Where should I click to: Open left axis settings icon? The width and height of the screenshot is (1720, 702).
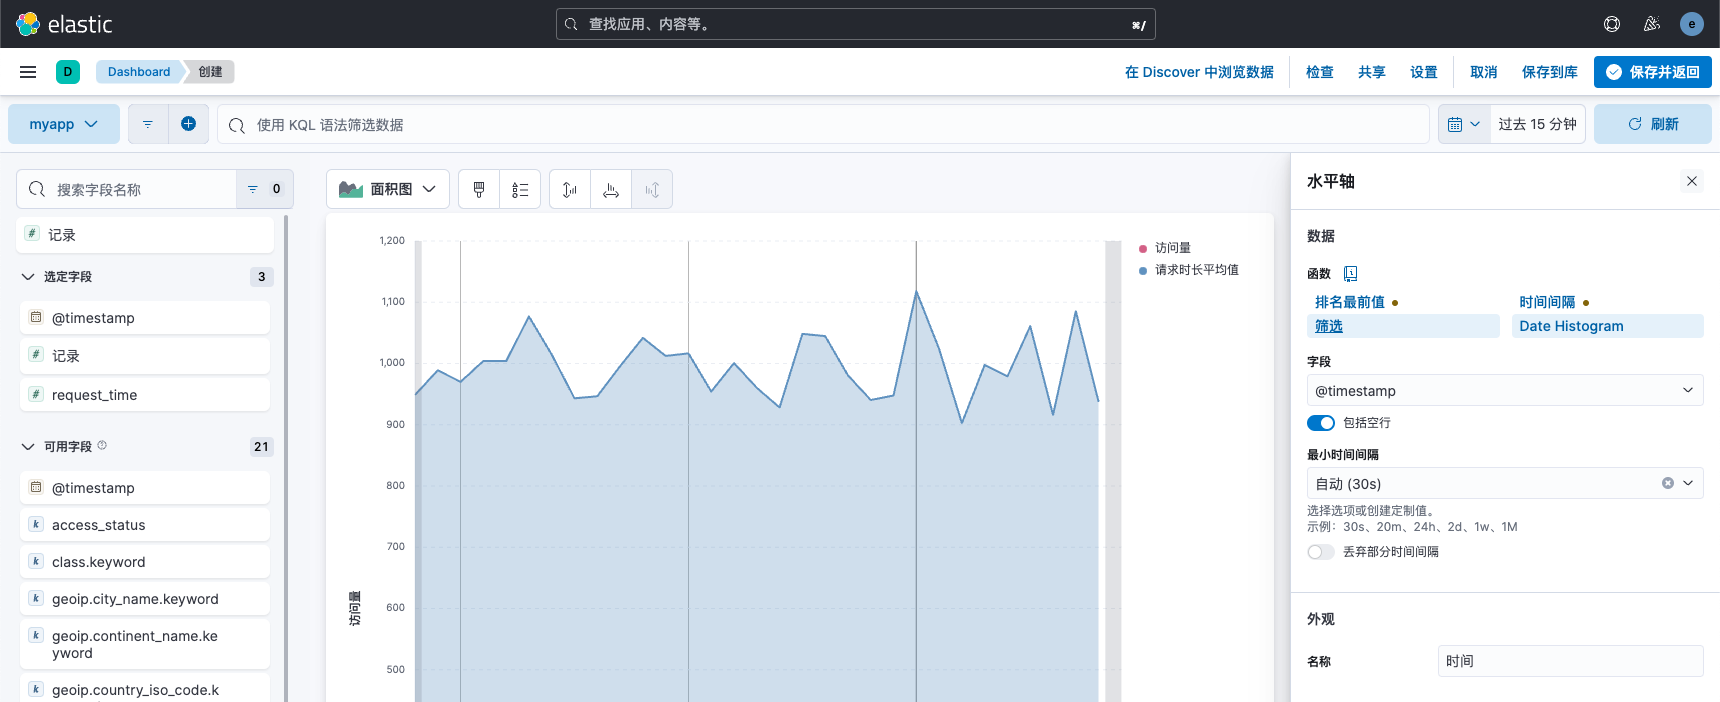point(570,189)
